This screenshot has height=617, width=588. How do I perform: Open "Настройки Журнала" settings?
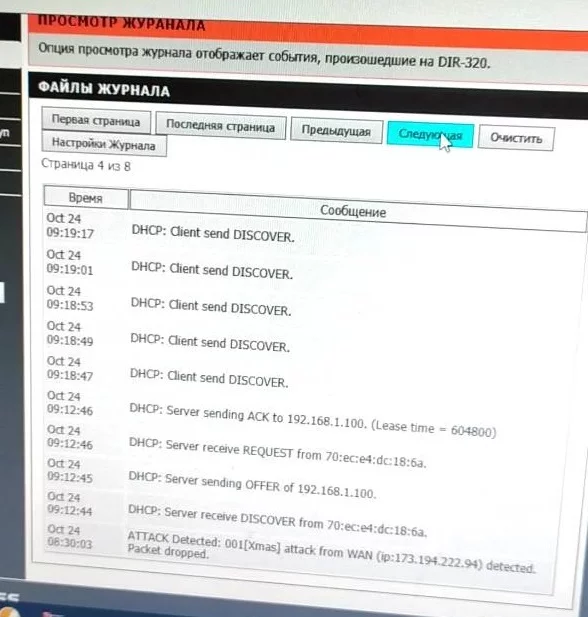[104, 144]
